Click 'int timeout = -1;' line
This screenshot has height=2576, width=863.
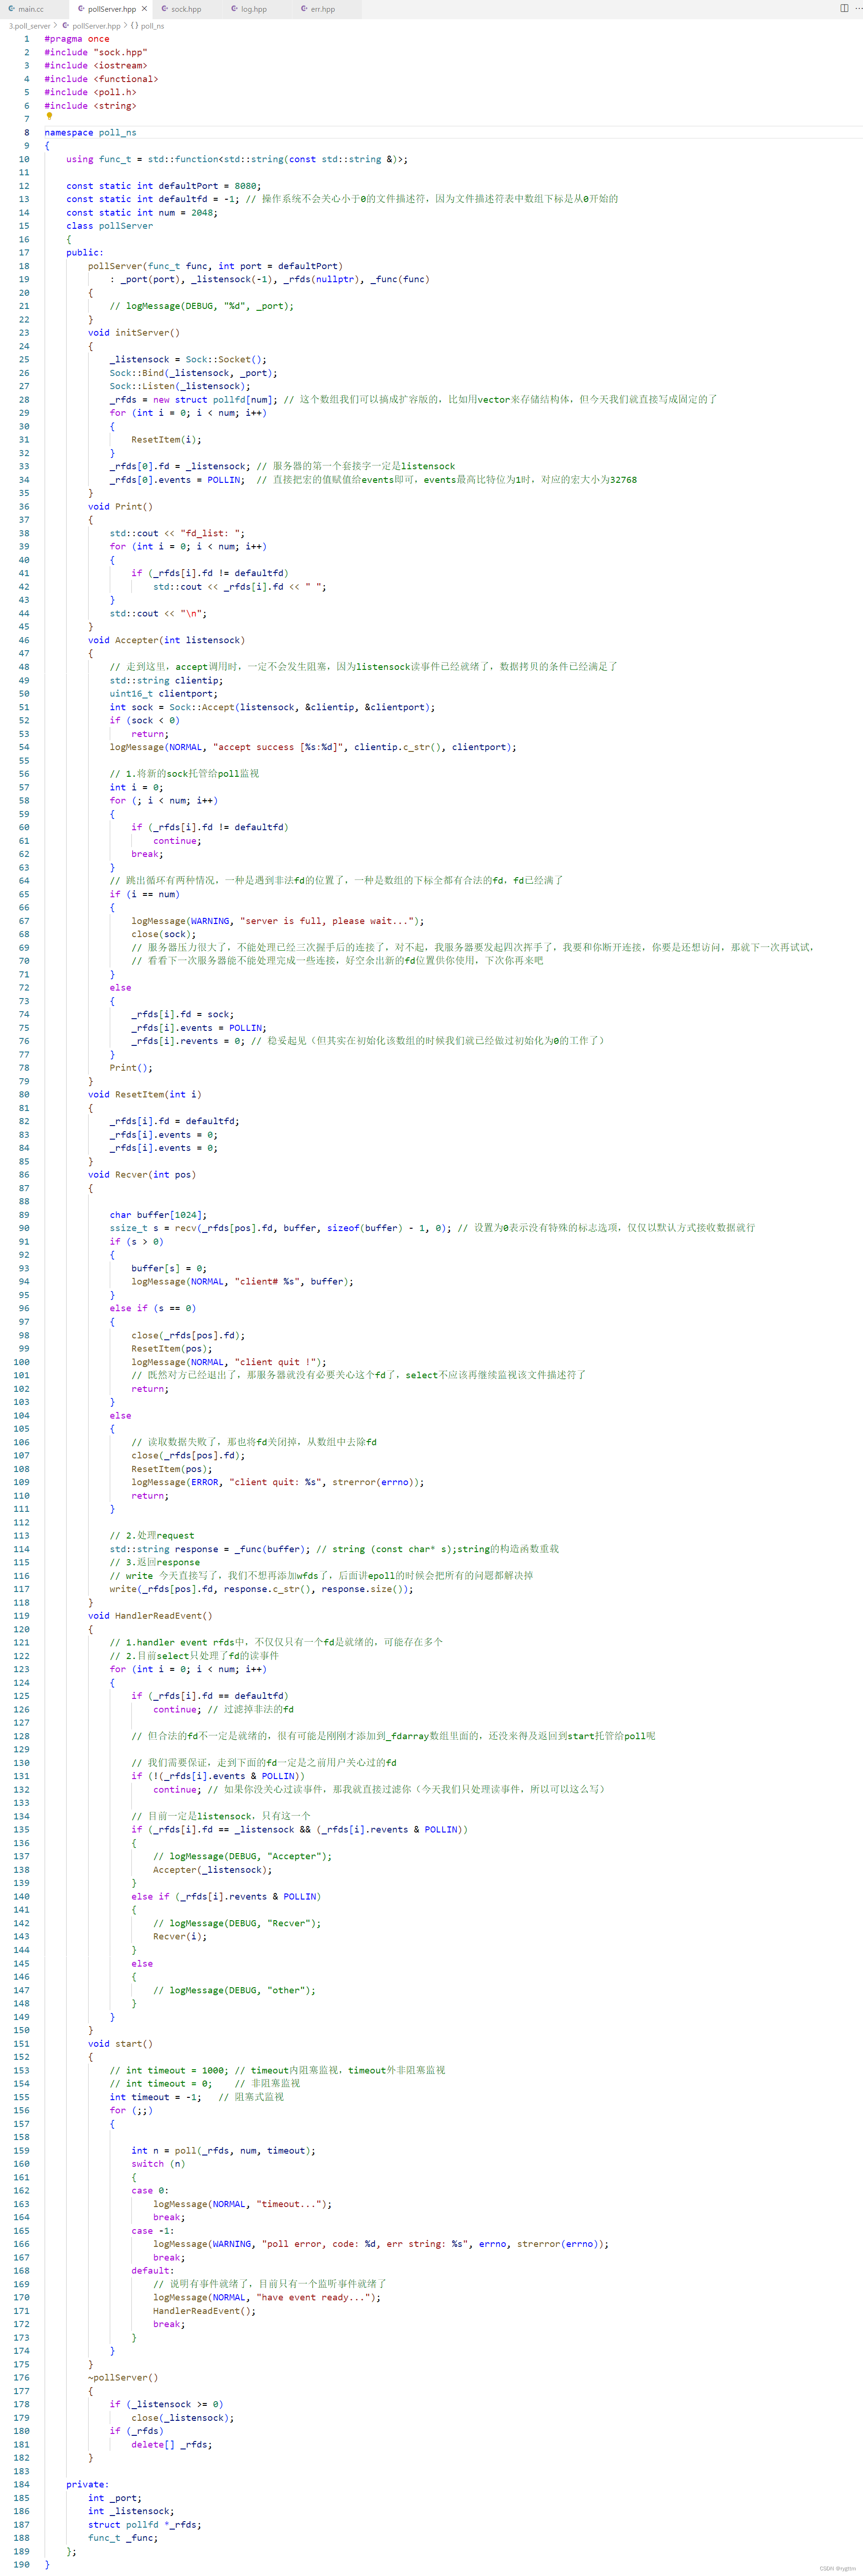point(156,2097)
